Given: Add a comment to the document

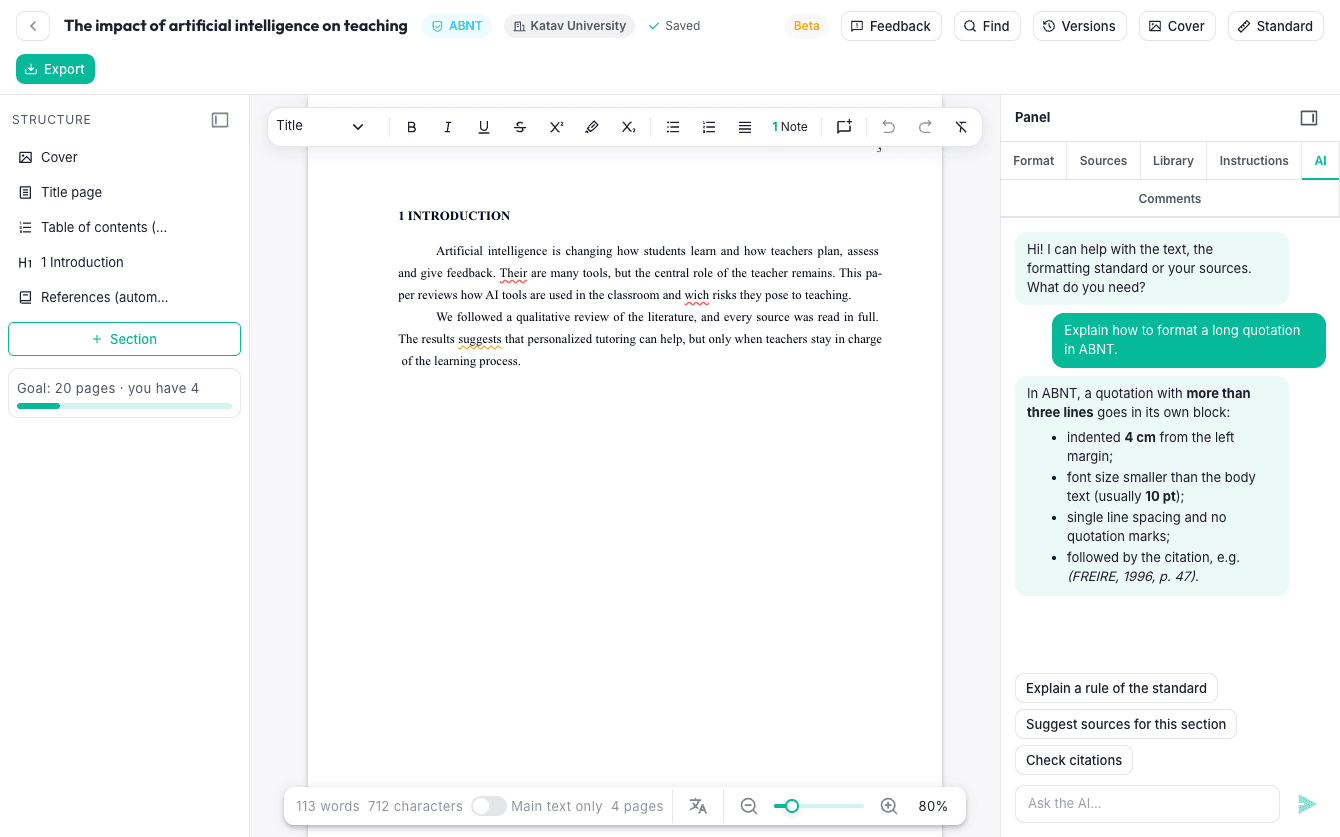Looking at the screenshot, I should 844,127.
